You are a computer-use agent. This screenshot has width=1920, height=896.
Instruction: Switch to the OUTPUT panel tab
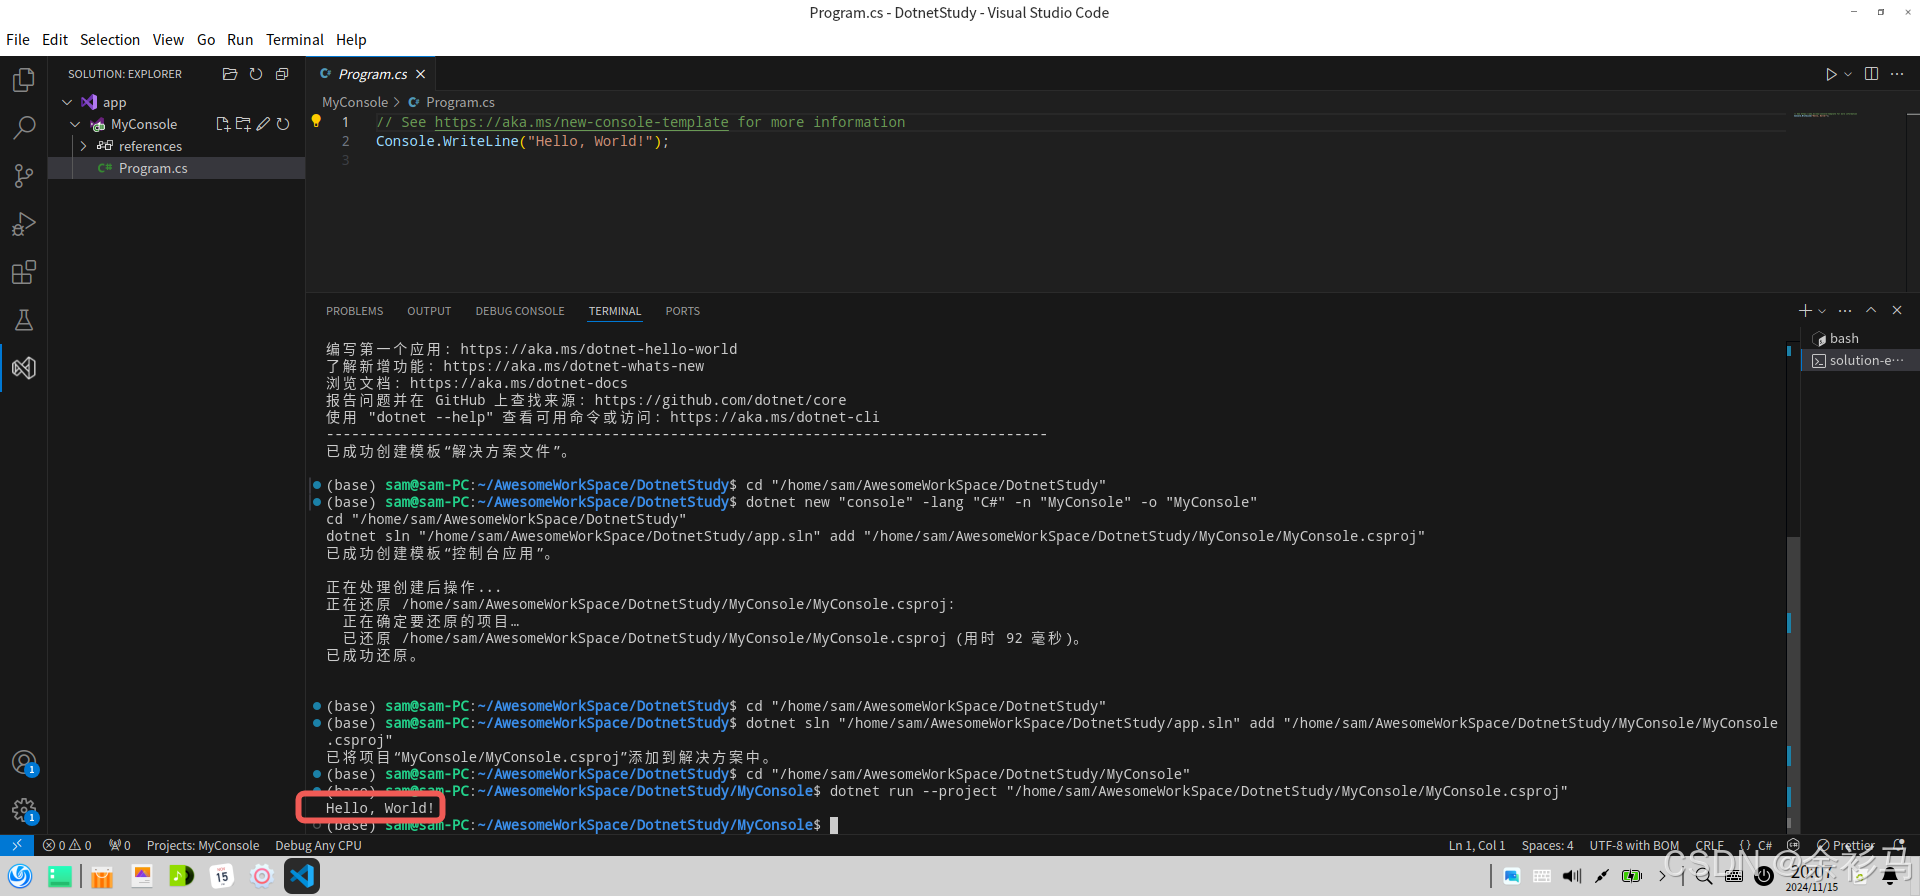point(429,311)
